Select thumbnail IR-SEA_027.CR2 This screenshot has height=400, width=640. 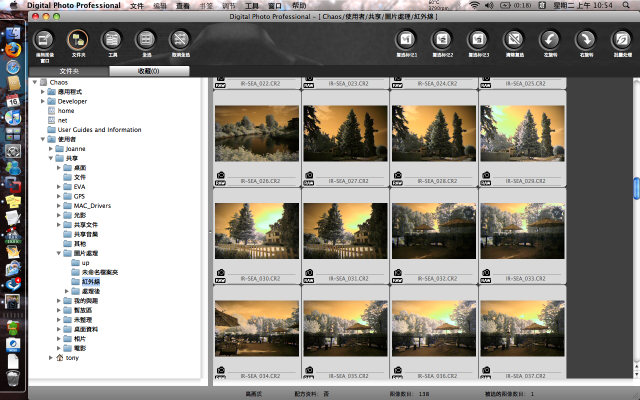pyautogui.click(x=345, y=133)
